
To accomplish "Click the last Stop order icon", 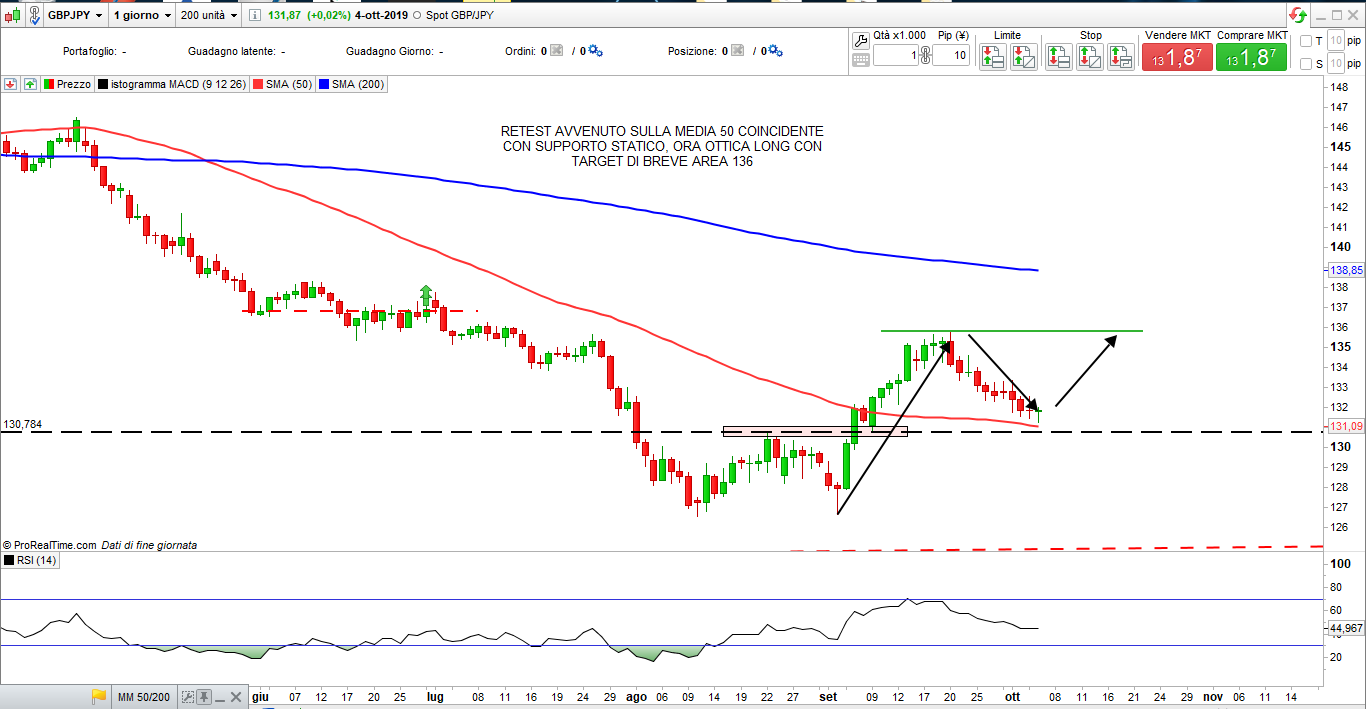I will (1120, 57).
